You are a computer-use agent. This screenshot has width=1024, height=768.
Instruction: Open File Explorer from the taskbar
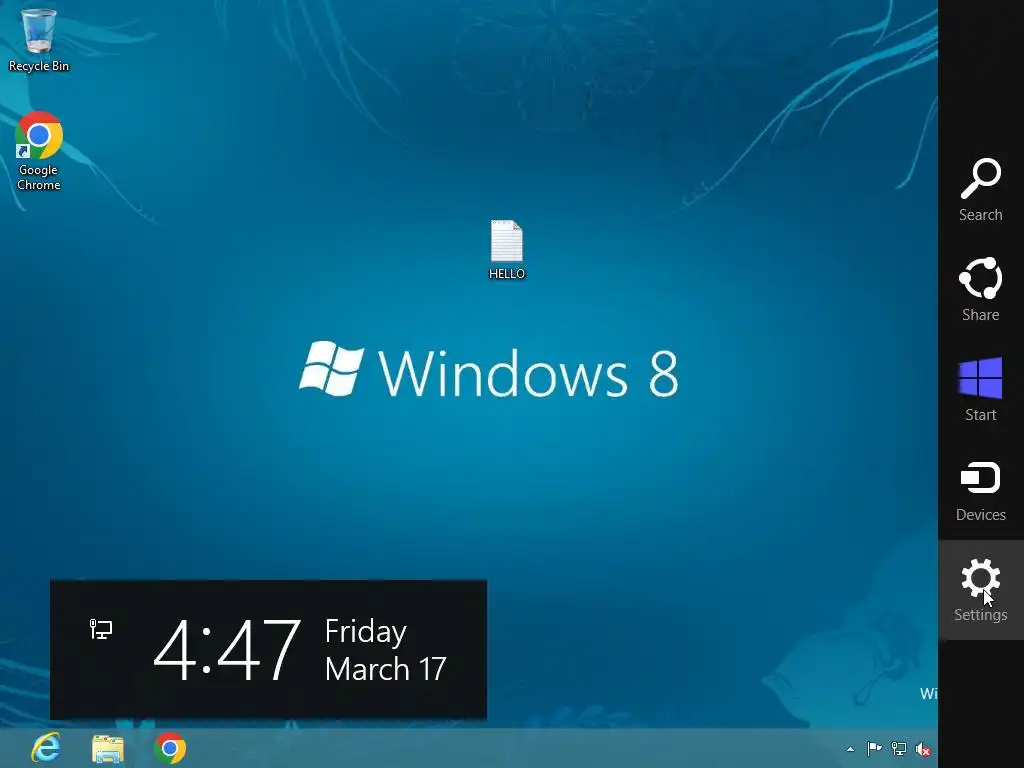point(108,748)
